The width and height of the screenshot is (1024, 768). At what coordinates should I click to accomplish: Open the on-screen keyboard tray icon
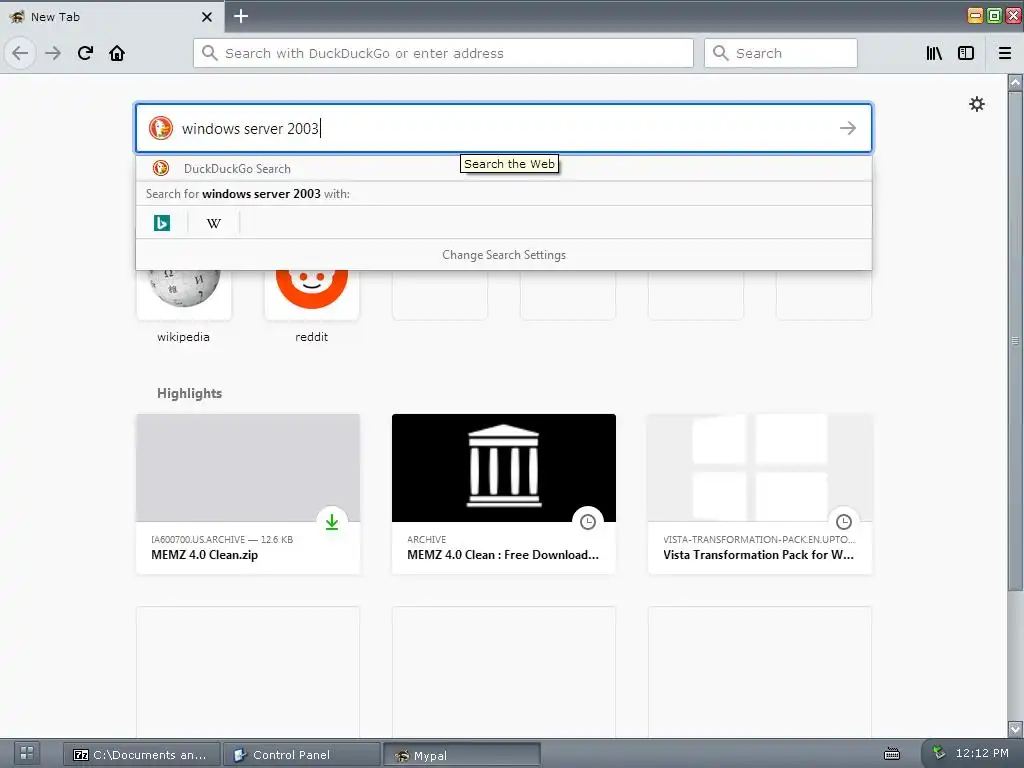click(891, 754)
